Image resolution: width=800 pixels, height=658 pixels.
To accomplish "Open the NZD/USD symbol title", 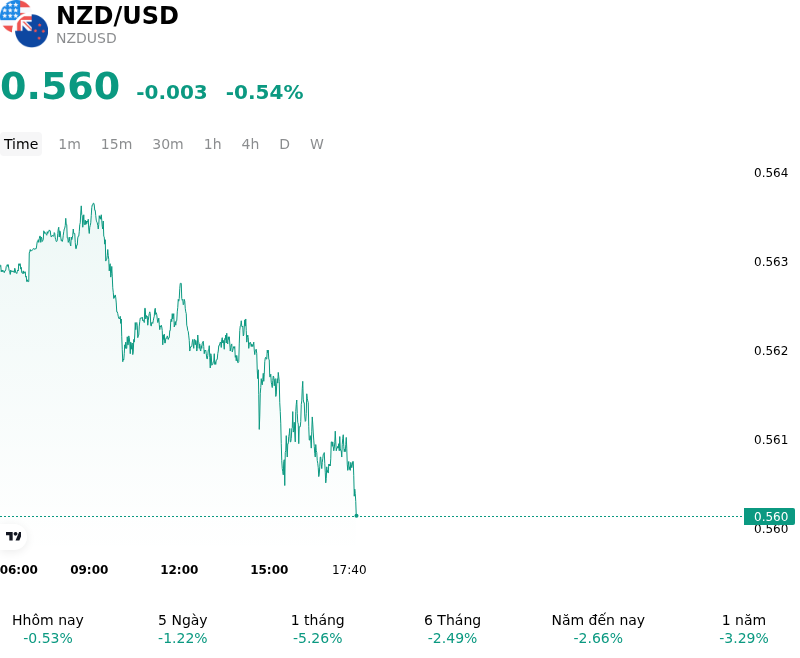I will tap(117, 16).
